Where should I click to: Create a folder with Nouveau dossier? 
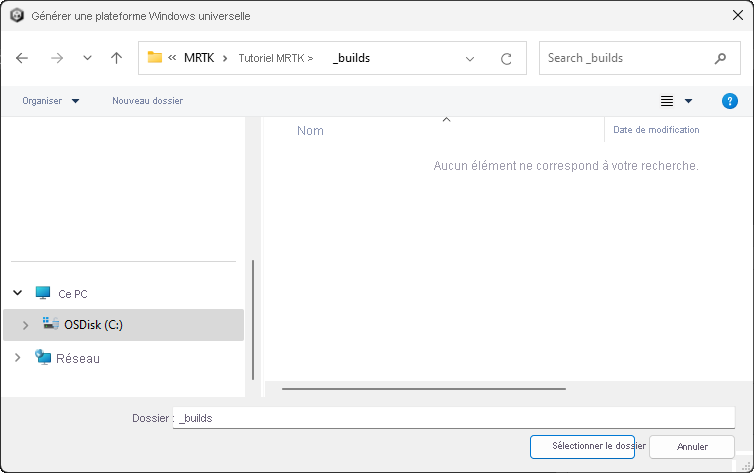(148, 101)
